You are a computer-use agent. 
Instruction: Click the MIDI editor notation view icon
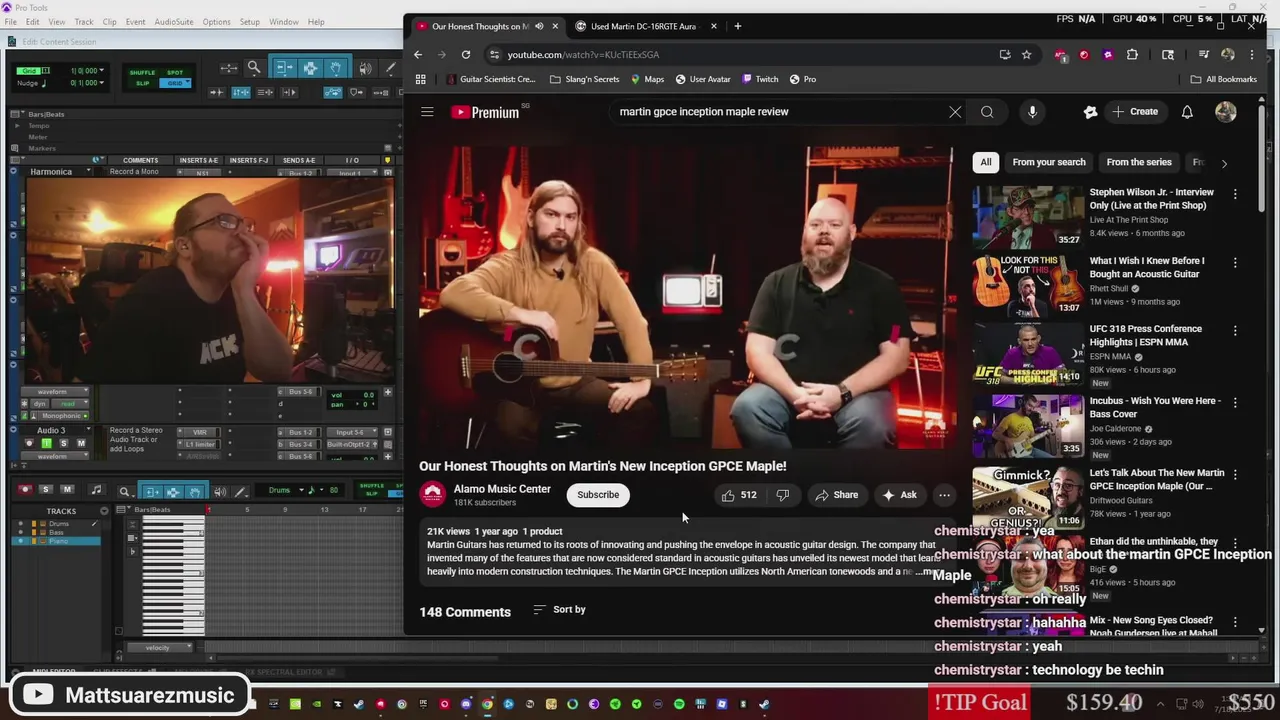pyautogui.click(x=96, y=490)
